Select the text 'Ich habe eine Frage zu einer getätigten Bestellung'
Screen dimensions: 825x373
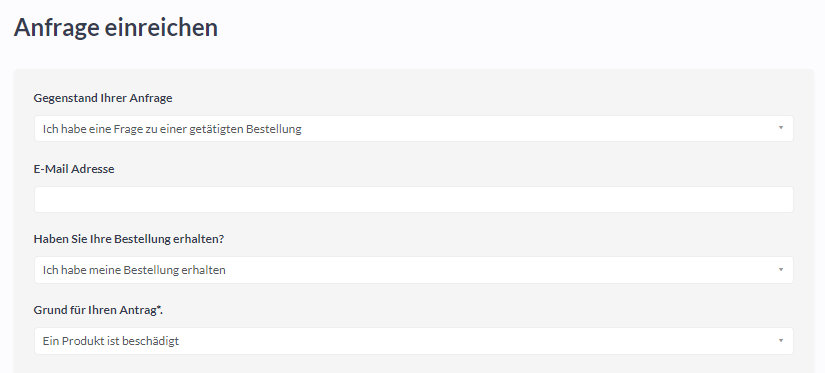pyautogui.click(x=172, y=129)
